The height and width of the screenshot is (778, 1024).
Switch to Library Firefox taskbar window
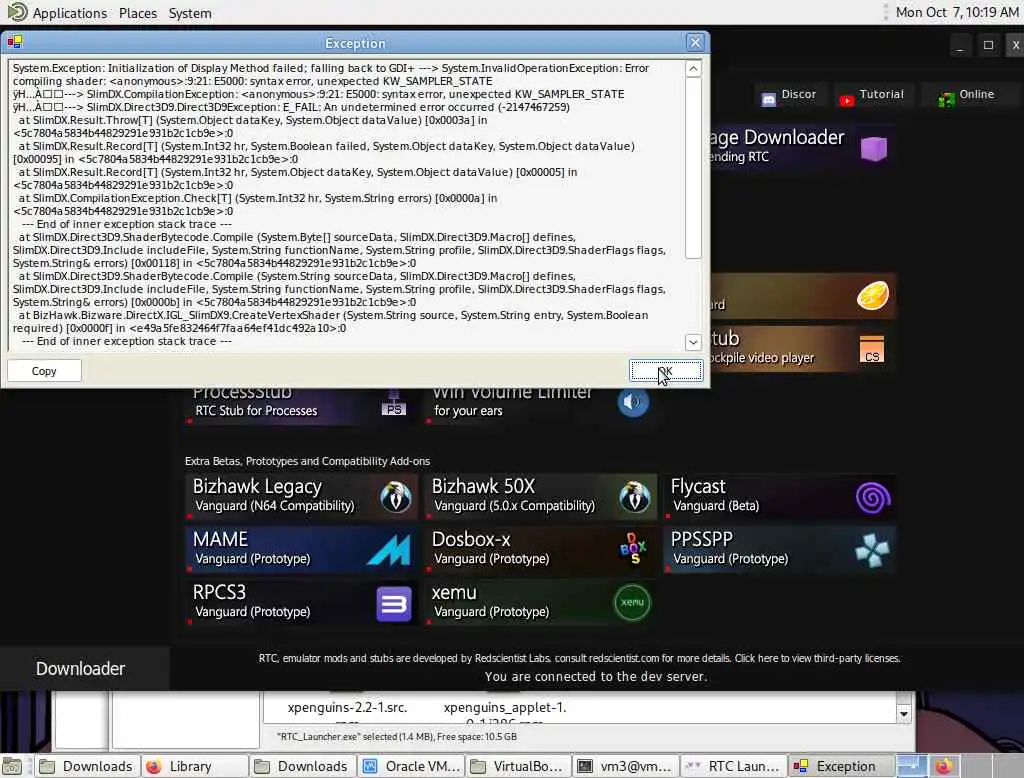pyautogui.click(x=195, y=766)
